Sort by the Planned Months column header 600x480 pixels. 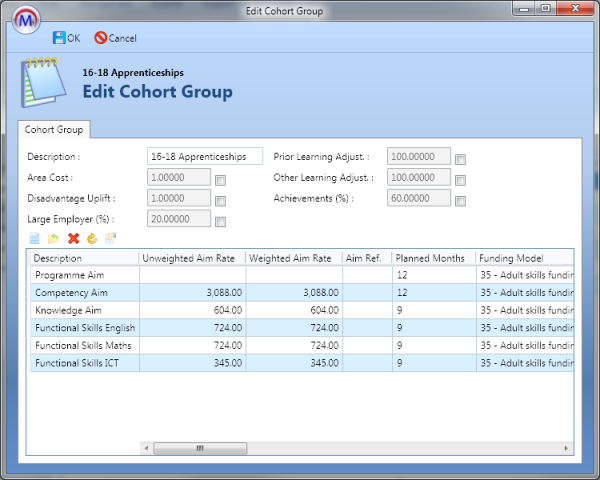point(432,258)
